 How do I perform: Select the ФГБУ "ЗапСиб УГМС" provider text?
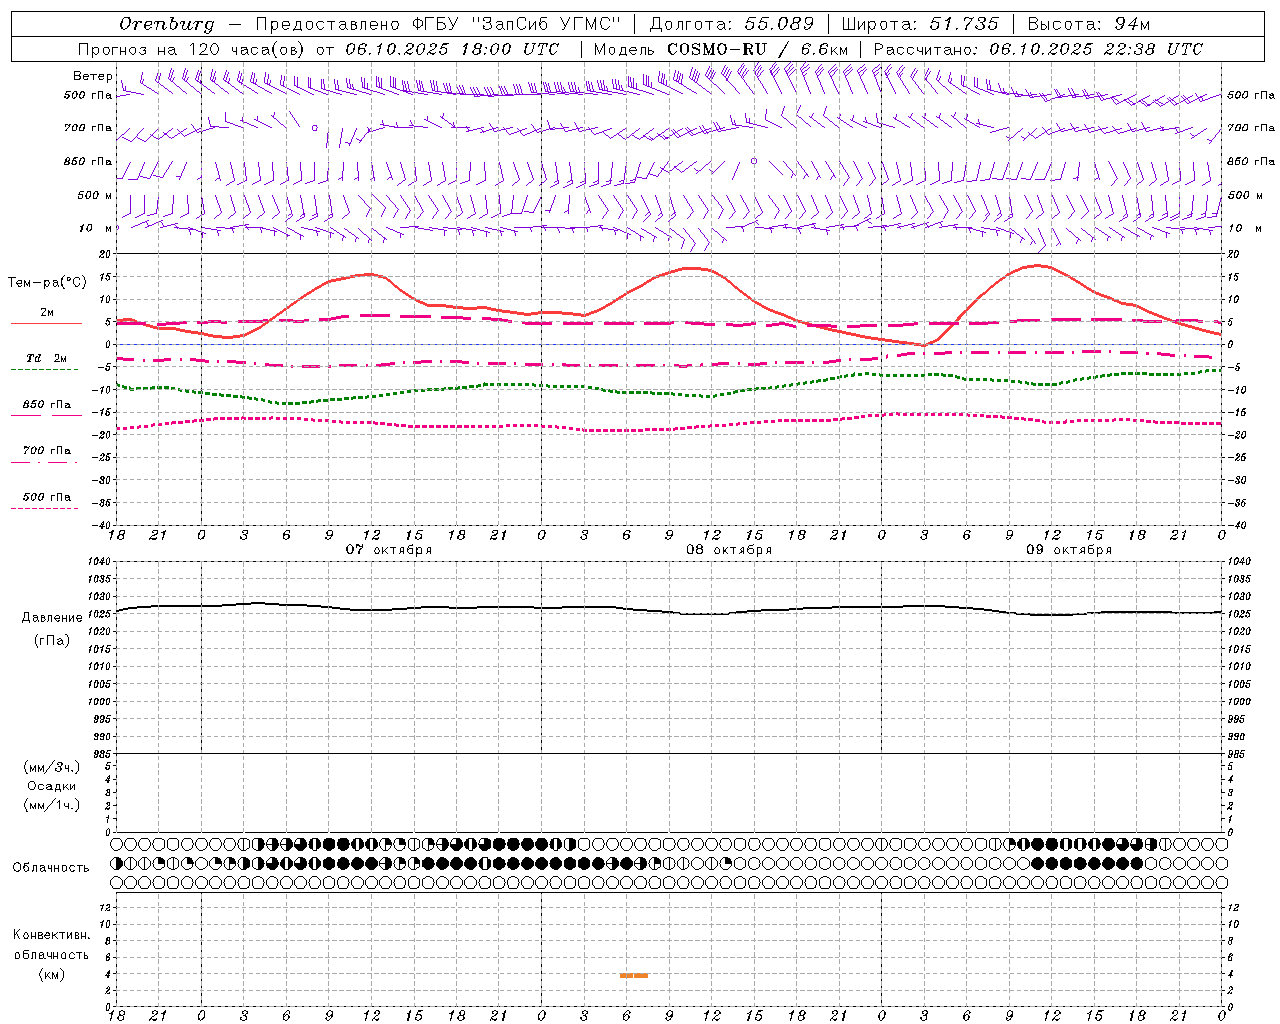516,24
